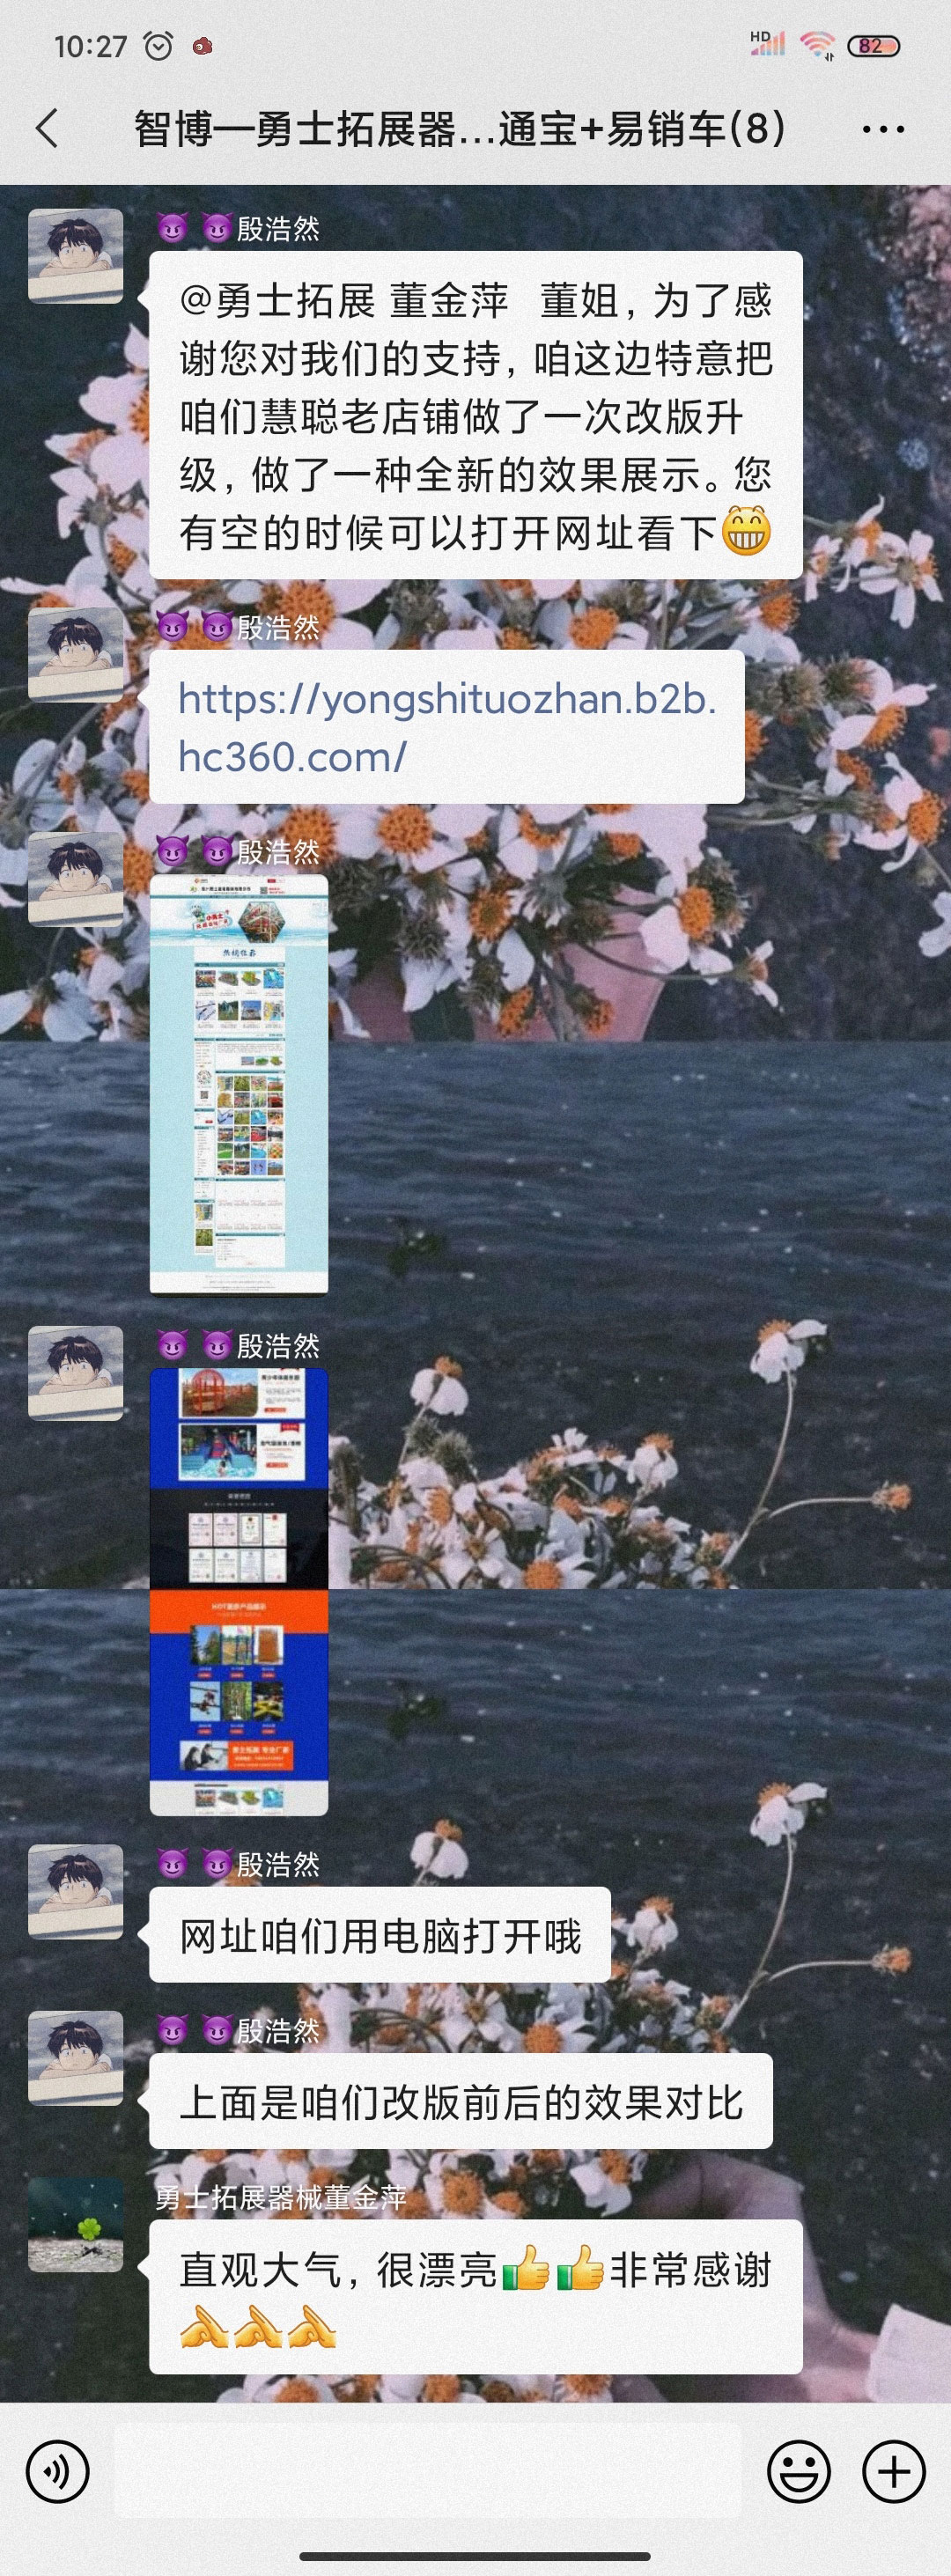Tap the message bubble '网址咱们用电脑打开哦'
The image size is (951, 2576).
coord(380,1935)
